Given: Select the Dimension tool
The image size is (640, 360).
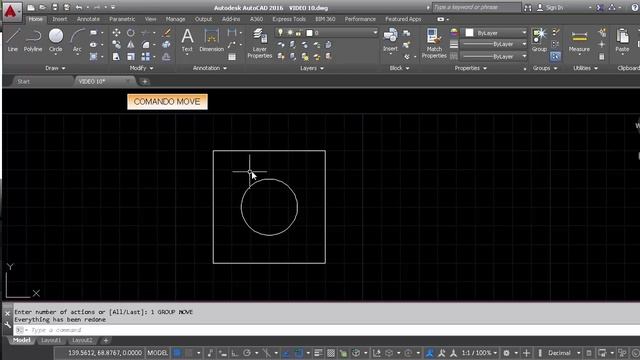Looking at the screenshot, I should [211, 40].
